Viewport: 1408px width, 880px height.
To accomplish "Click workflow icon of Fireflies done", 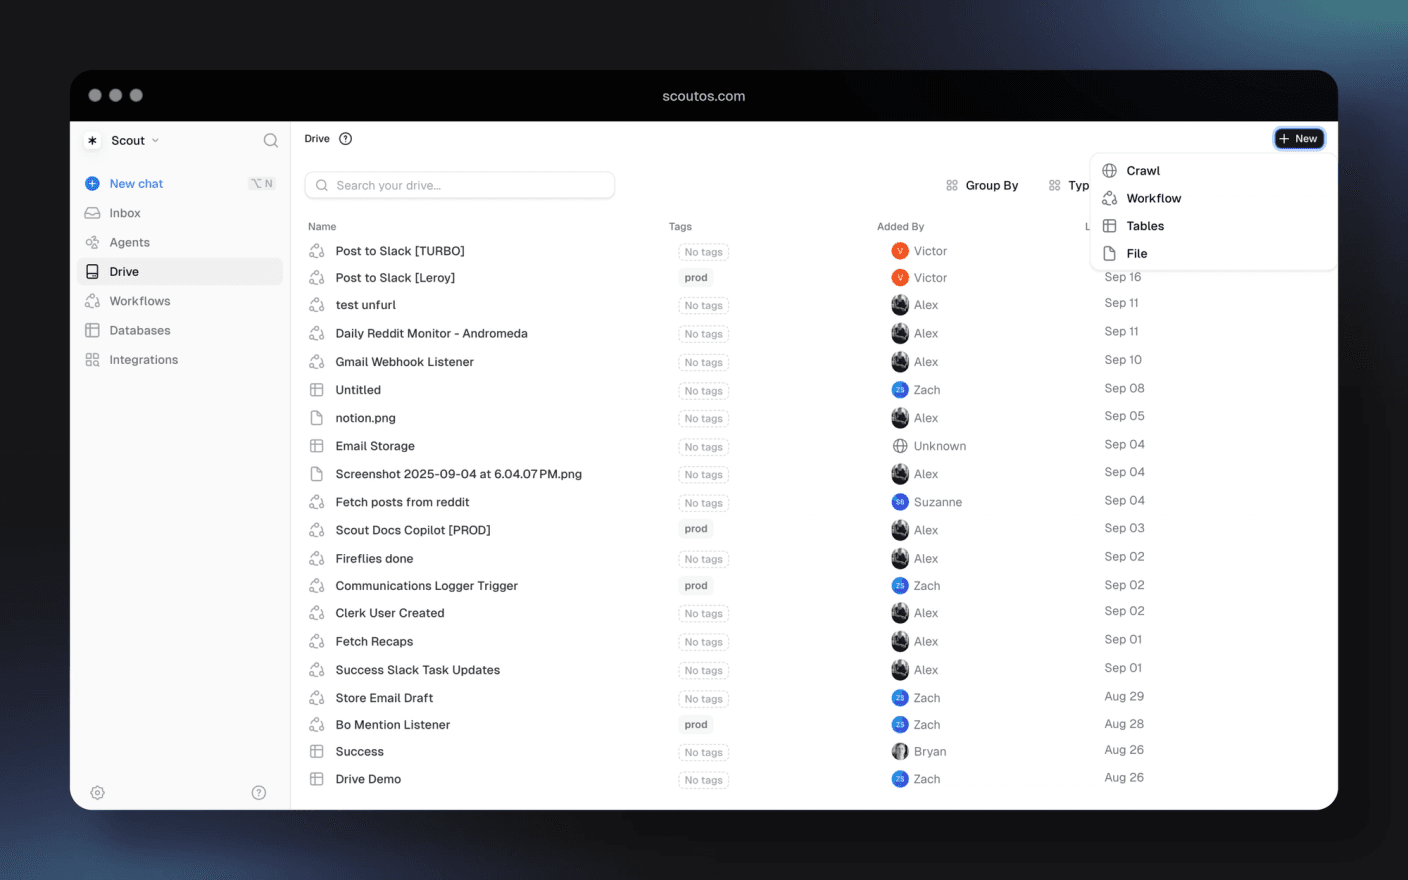I will (317, 559).
